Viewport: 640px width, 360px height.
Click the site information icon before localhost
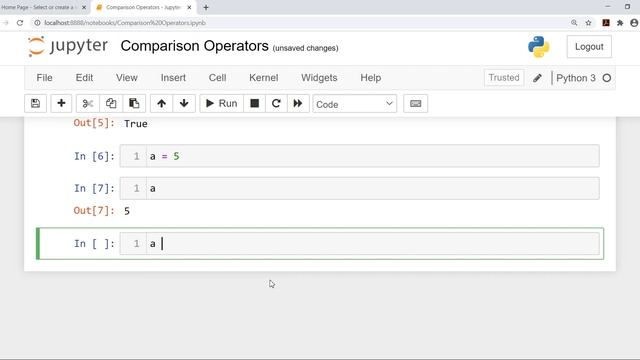pos(37,23)
